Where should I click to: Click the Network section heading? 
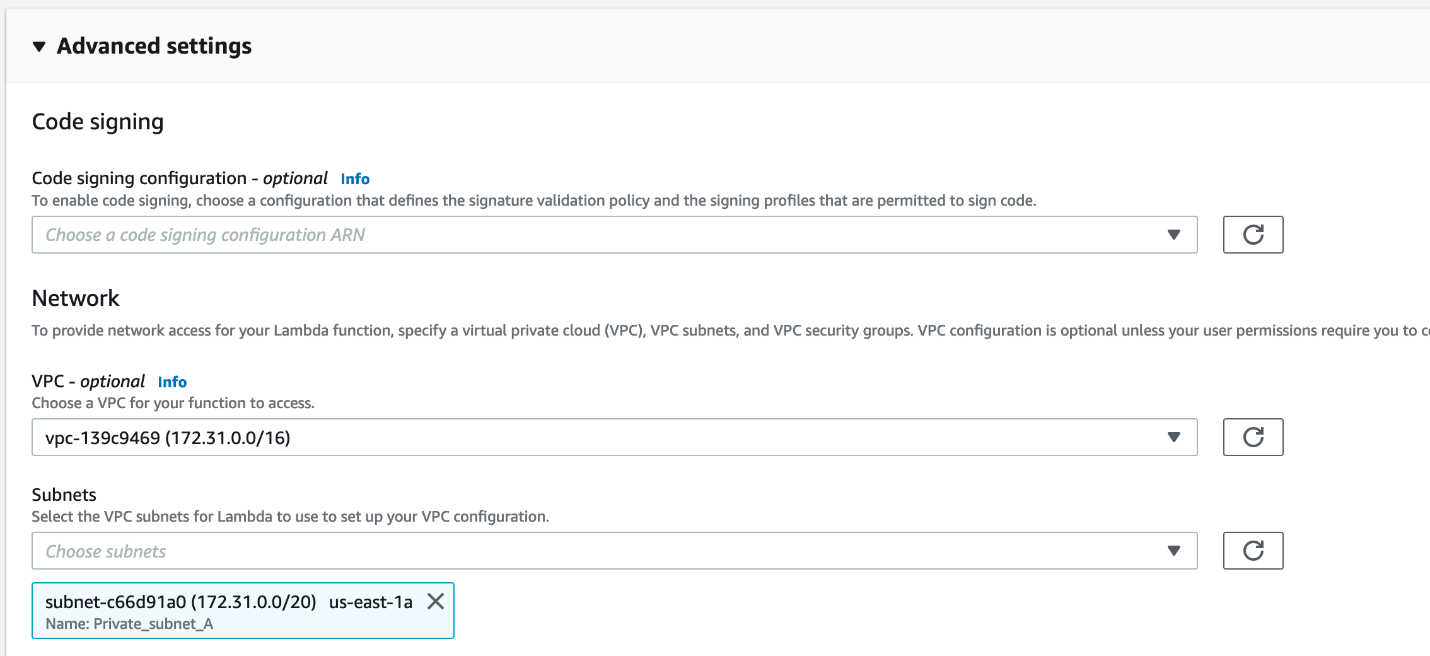[76, 298]
